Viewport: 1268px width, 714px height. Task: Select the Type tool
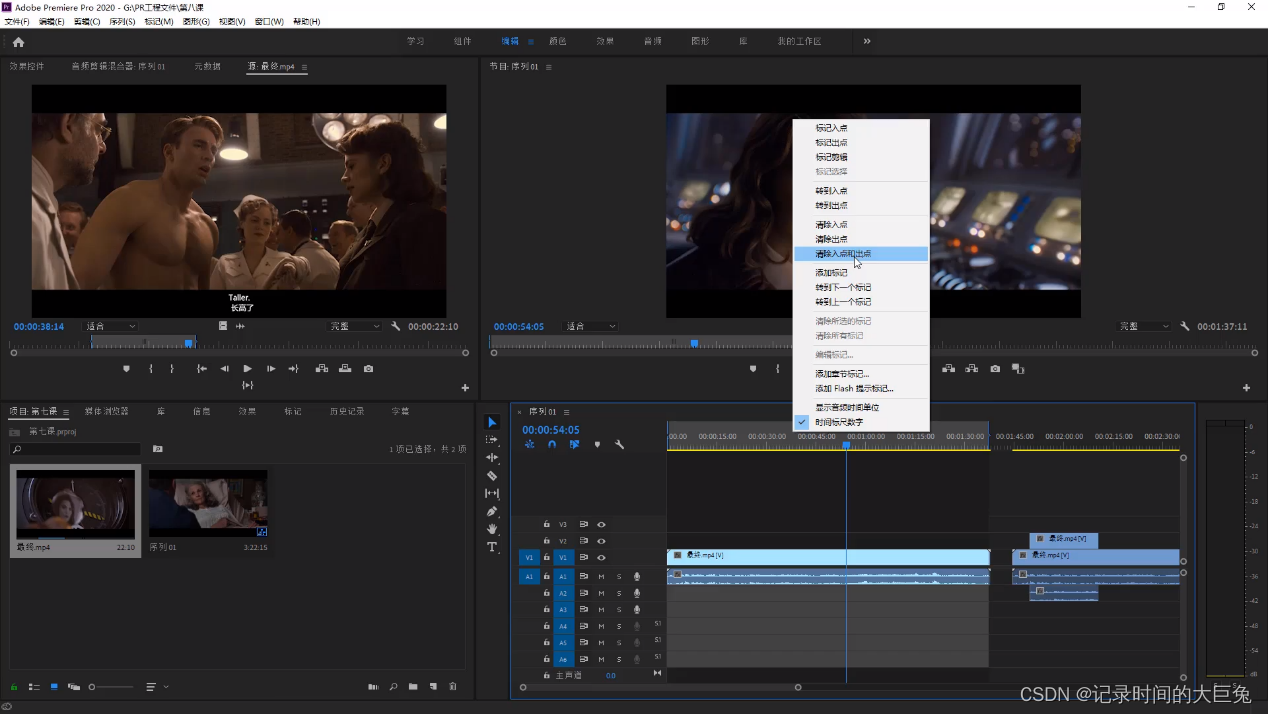[492, 547]
